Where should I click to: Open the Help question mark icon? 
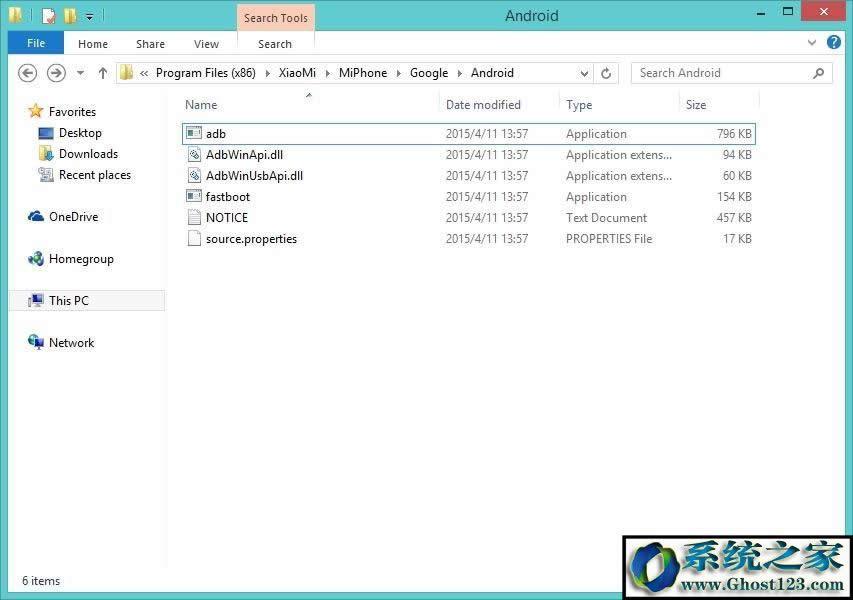click(x=832, y=44)
